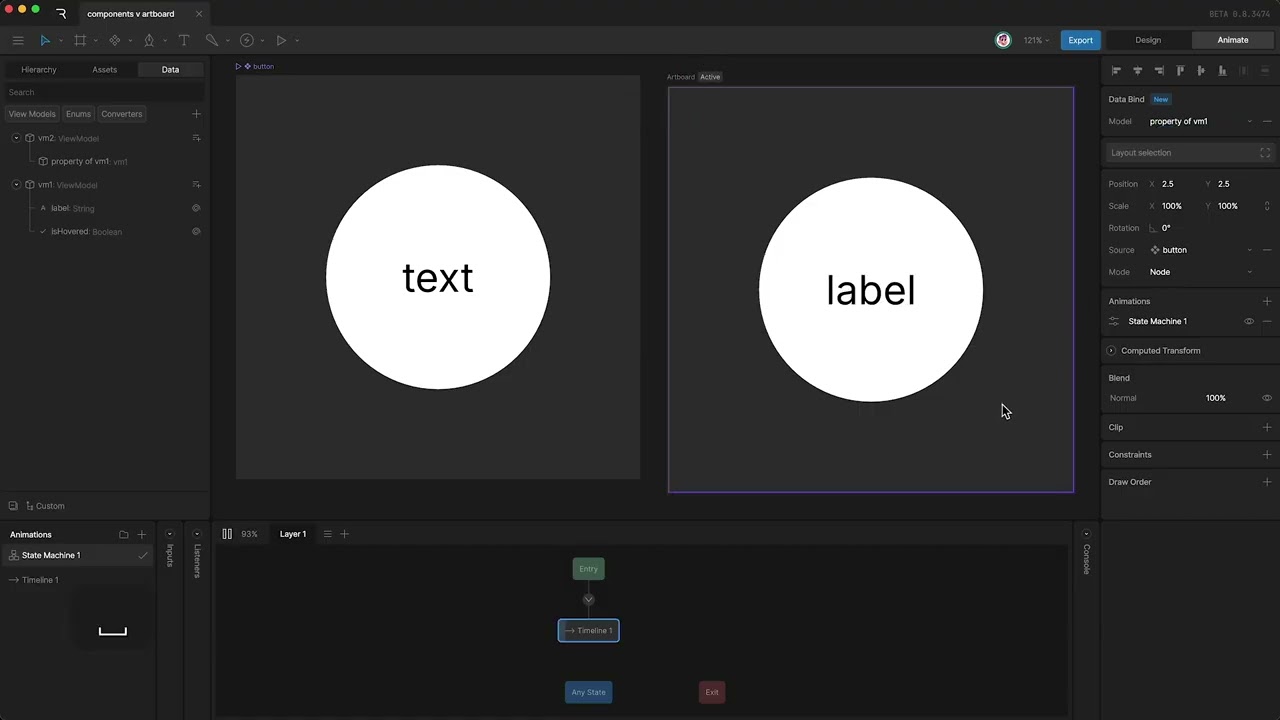Add a Clip with plus
Image resolution: width=1280 pixels, height=720 pixels.
pyautogui.click(x=1267, y=427)
